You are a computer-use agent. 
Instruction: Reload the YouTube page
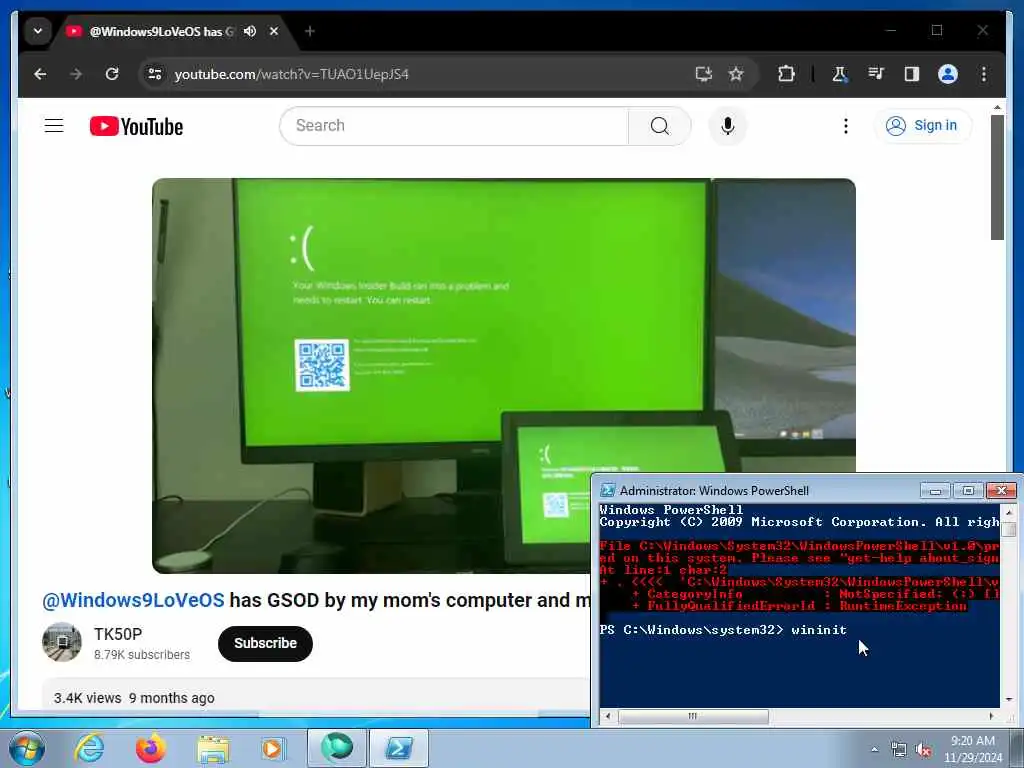pos(112,74)
